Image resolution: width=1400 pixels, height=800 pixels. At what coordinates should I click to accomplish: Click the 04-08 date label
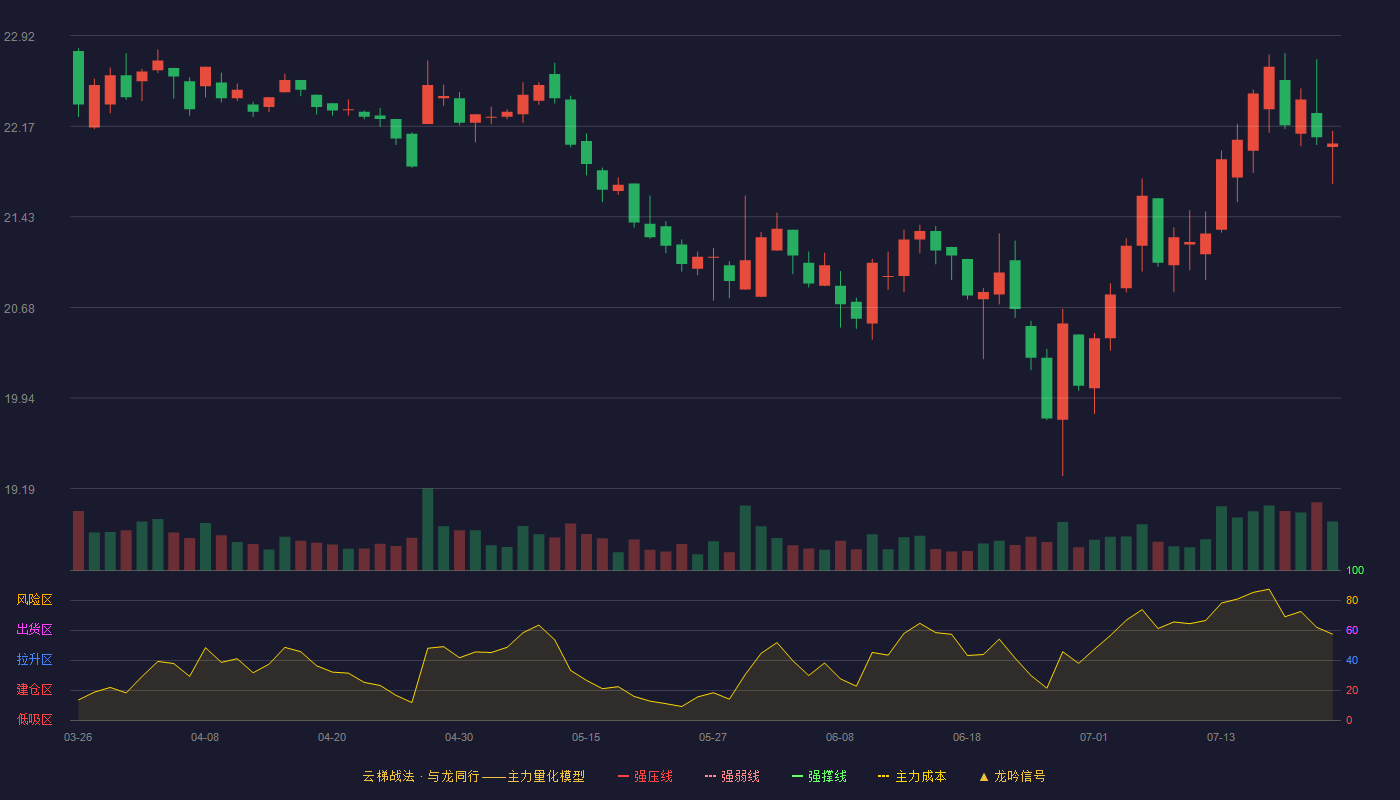pos(205,737)
